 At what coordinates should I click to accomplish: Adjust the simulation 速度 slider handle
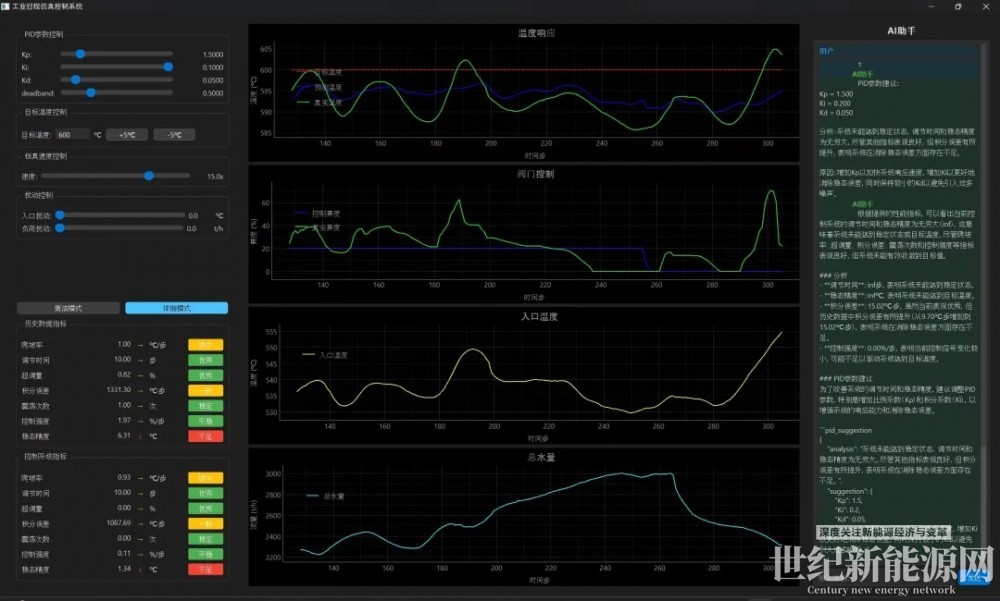point(149,175)
